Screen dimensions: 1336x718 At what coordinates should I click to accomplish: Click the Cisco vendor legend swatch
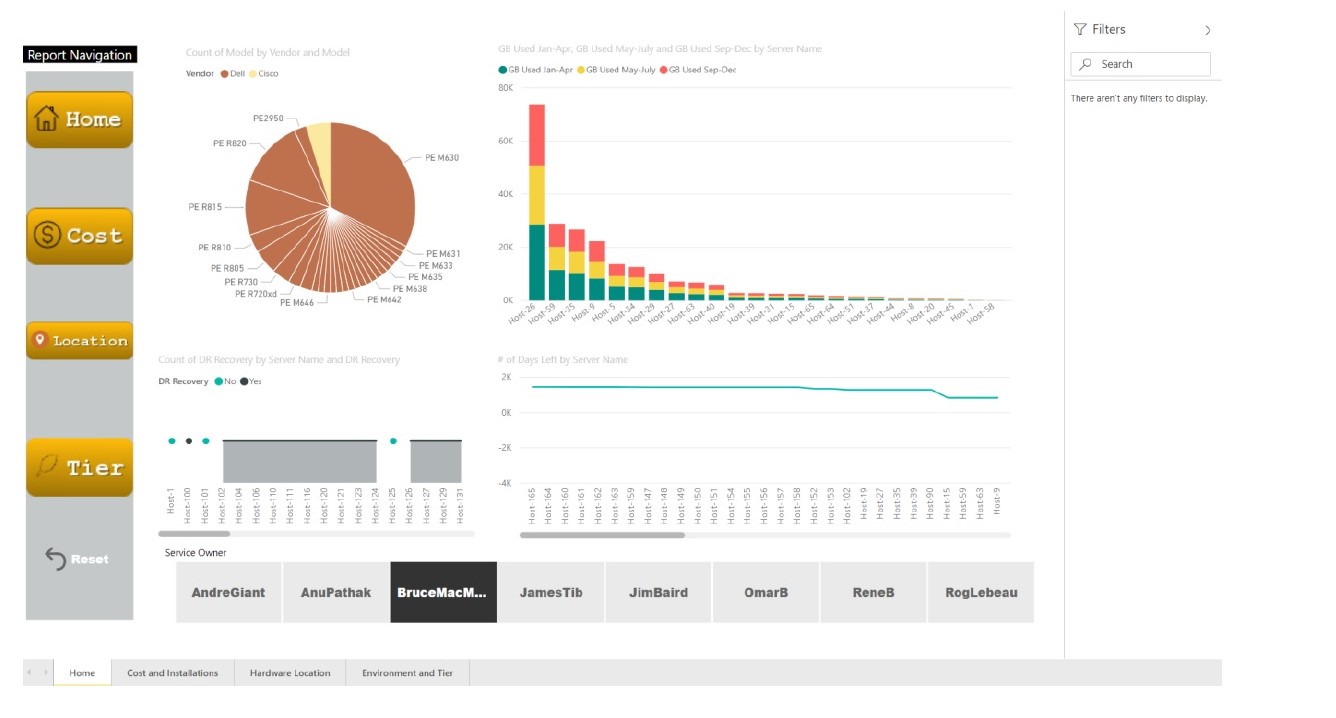pos(253,74)
